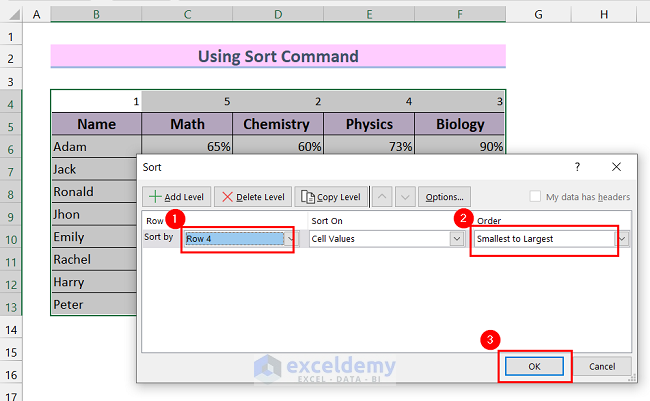Click the dialog Help question mark
The image size is (650, 401).
tap(577, 167)
